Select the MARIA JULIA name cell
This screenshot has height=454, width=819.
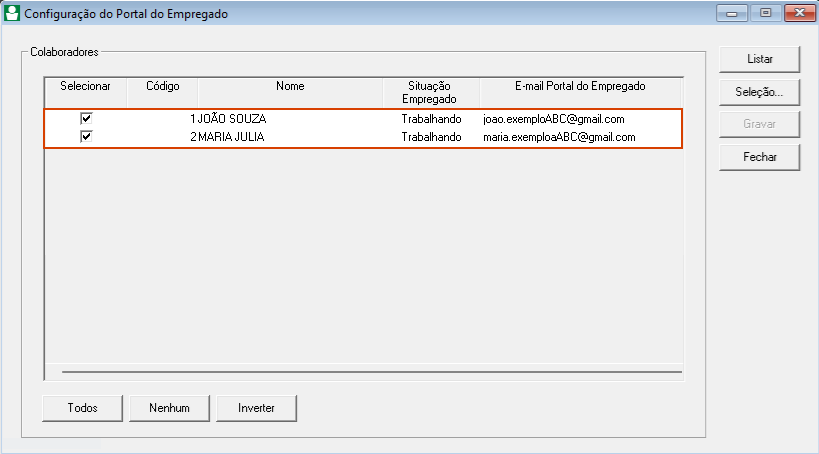[231, 137]
